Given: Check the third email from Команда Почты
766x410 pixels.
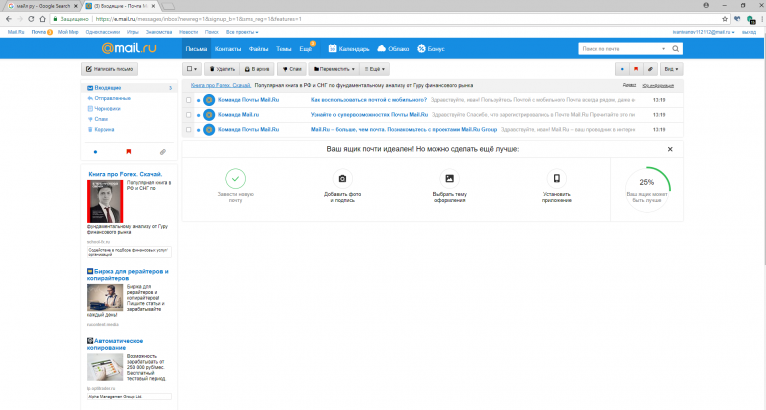Looking at the screenshot, I should (x=188, y=129).
